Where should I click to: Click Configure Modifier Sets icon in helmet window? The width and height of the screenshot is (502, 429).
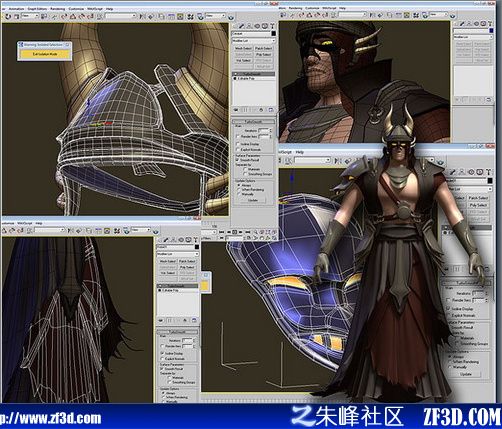(x=271, y=110)
